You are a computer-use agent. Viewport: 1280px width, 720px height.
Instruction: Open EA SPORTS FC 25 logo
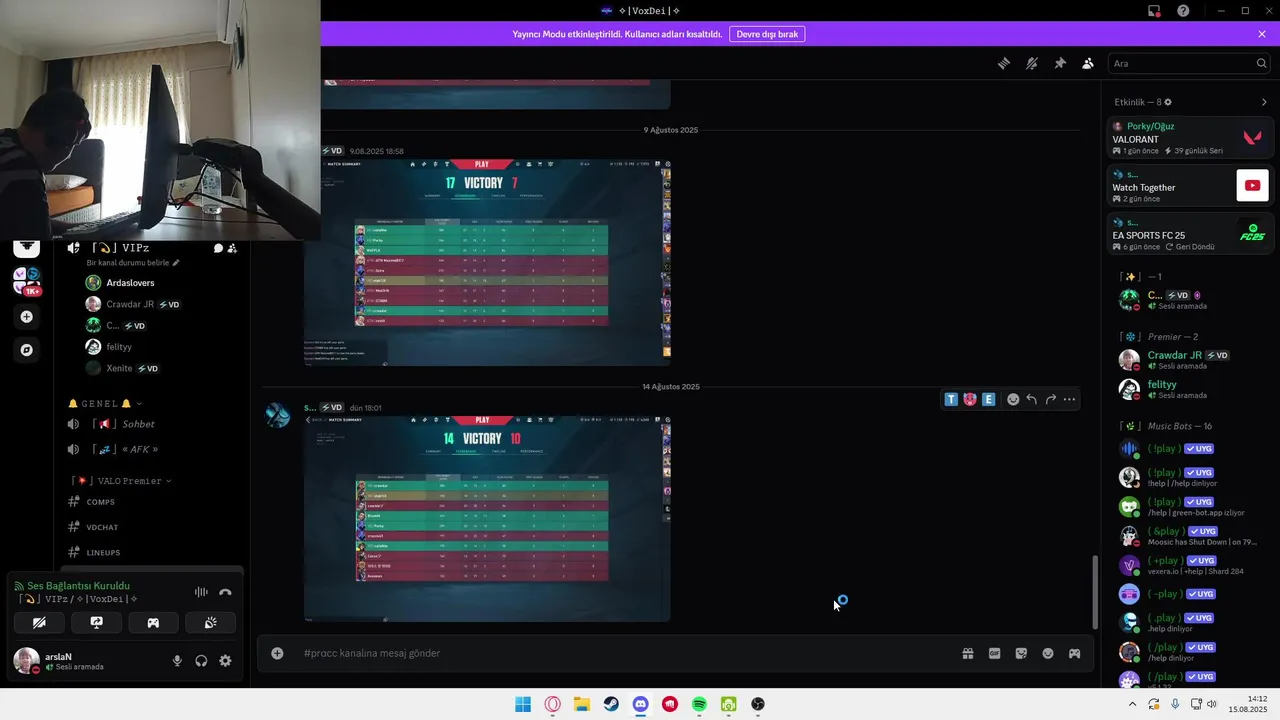(x=1252, y=232)
